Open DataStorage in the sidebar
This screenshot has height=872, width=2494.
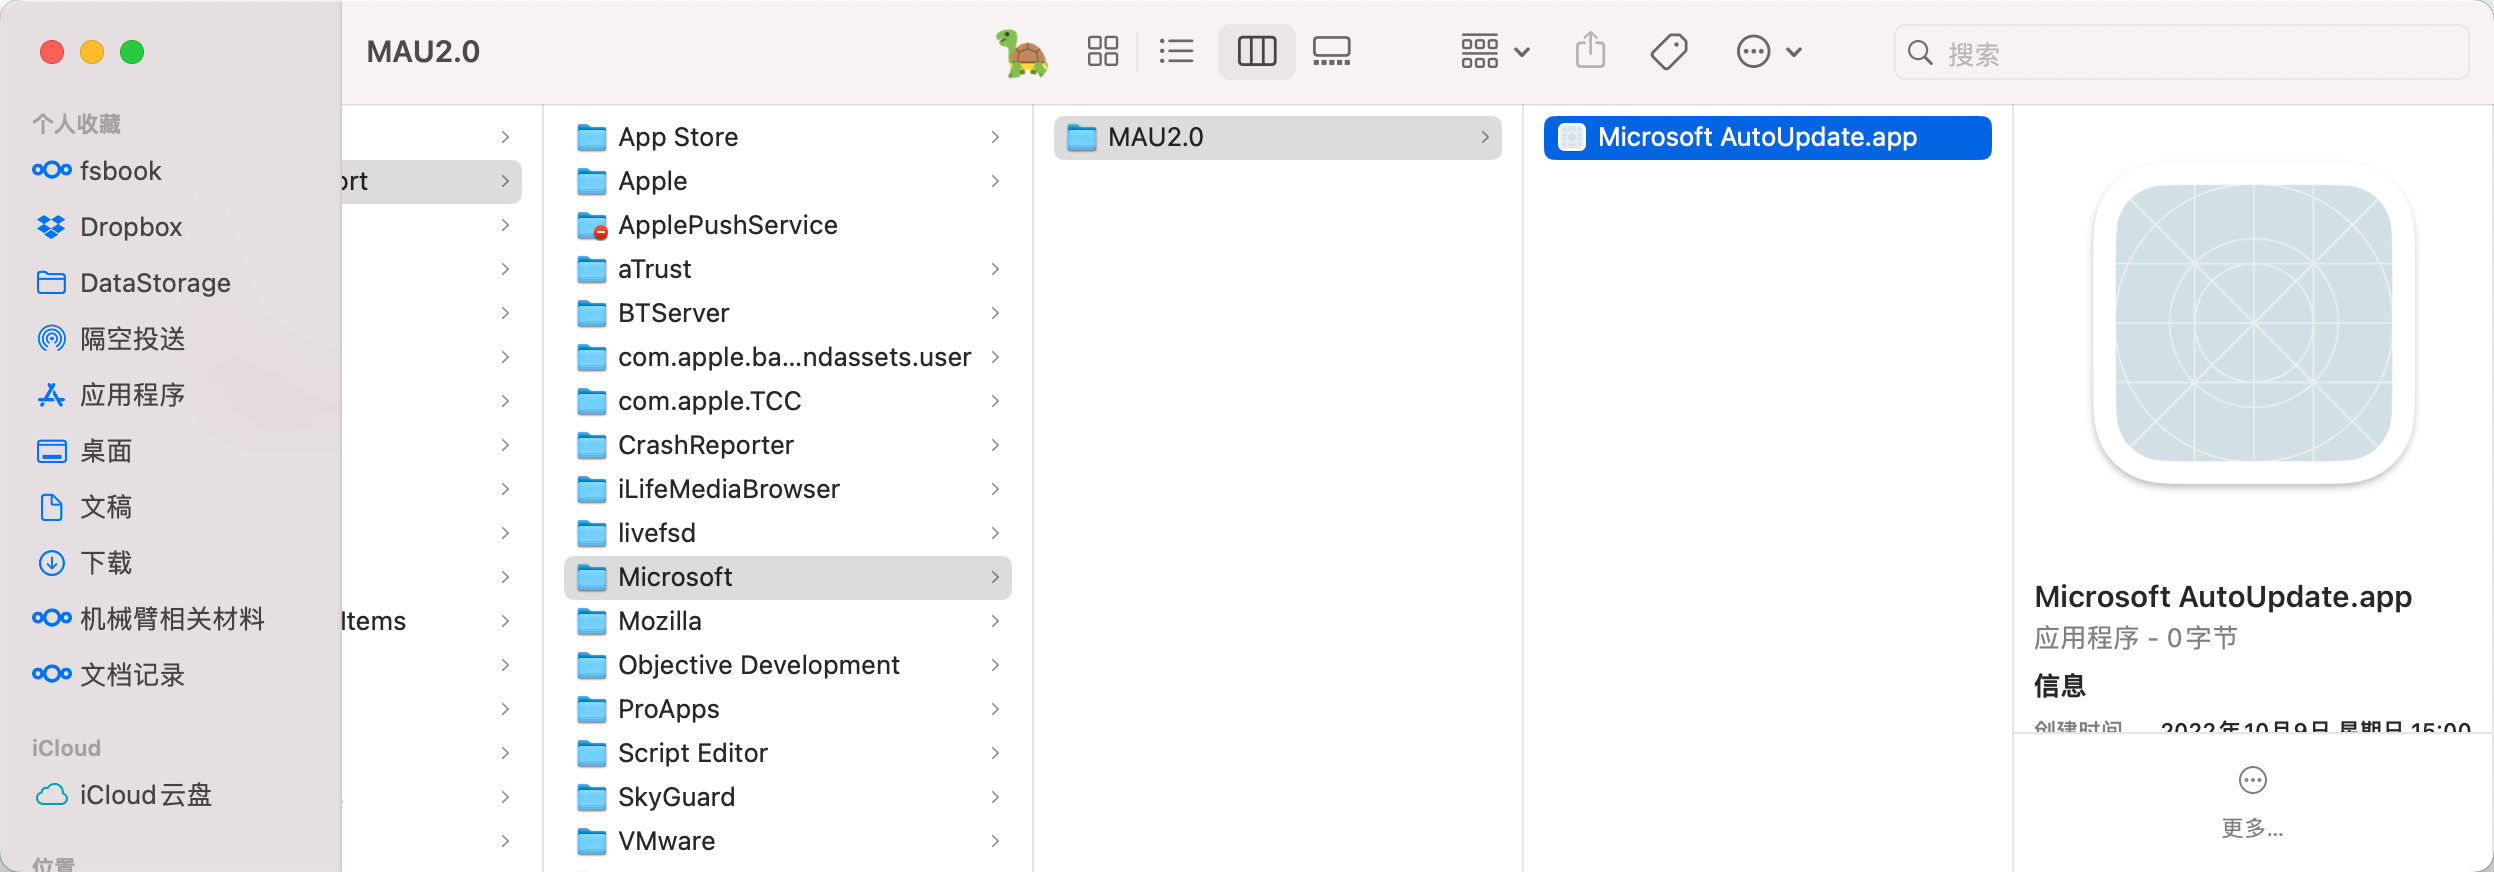[x=133, y=283]
